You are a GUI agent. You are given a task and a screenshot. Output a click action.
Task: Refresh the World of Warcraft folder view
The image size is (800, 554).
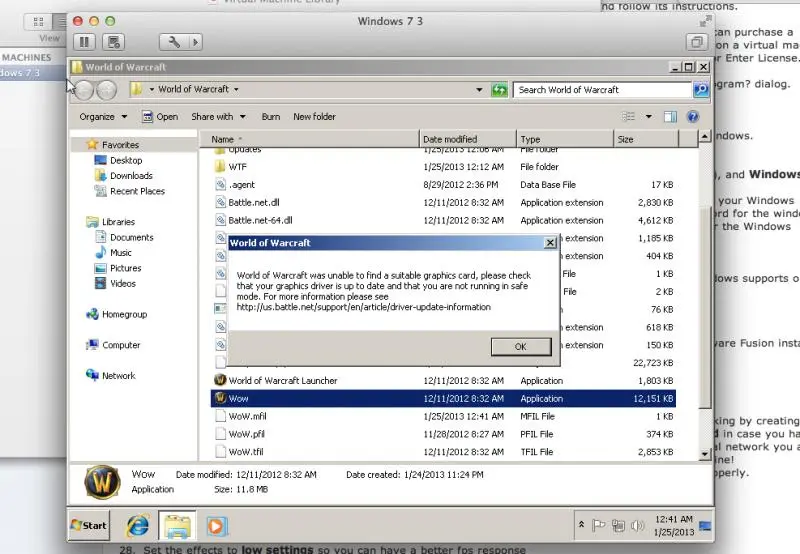pyautogui.click(x=499, y=90)
